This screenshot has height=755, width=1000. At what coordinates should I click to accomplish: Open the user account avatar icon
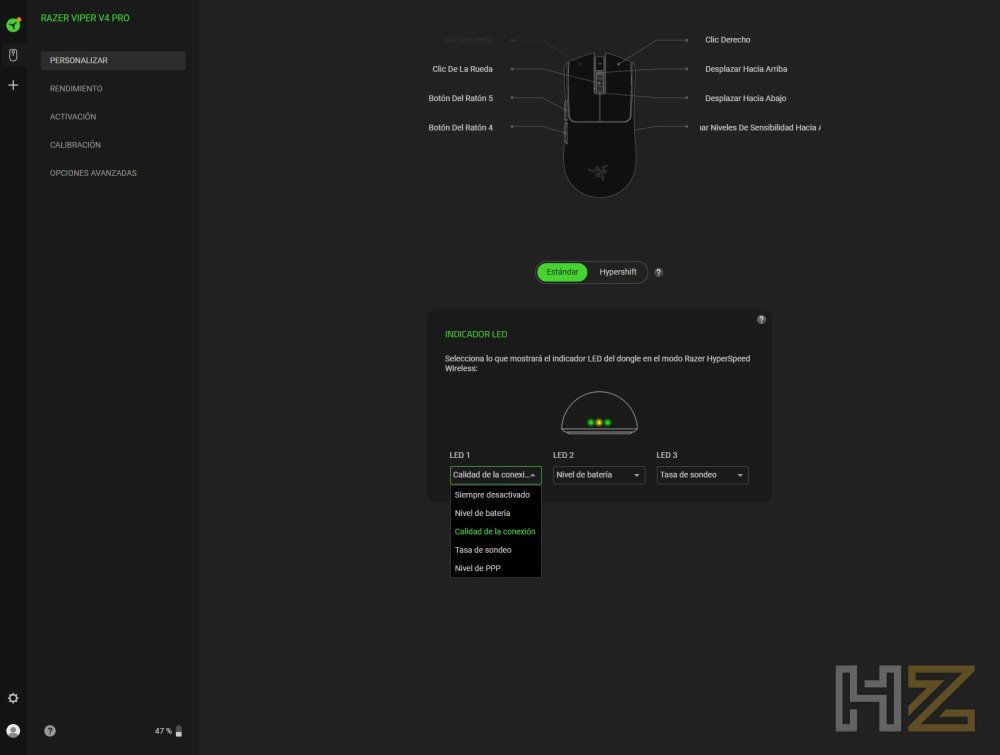pos(13,731)
